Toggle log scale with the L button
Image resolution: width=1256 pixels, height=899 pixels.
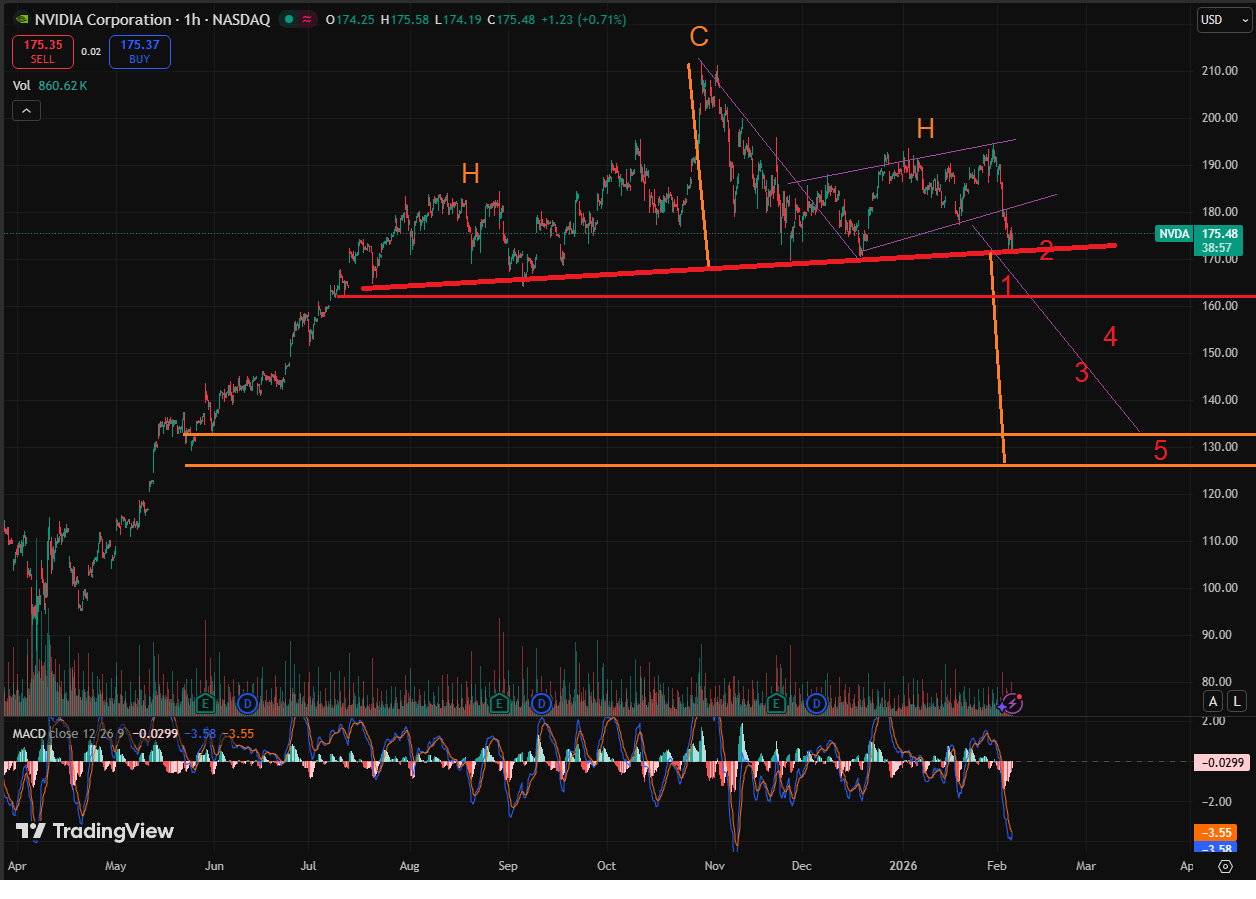[x=1238, y=701]
